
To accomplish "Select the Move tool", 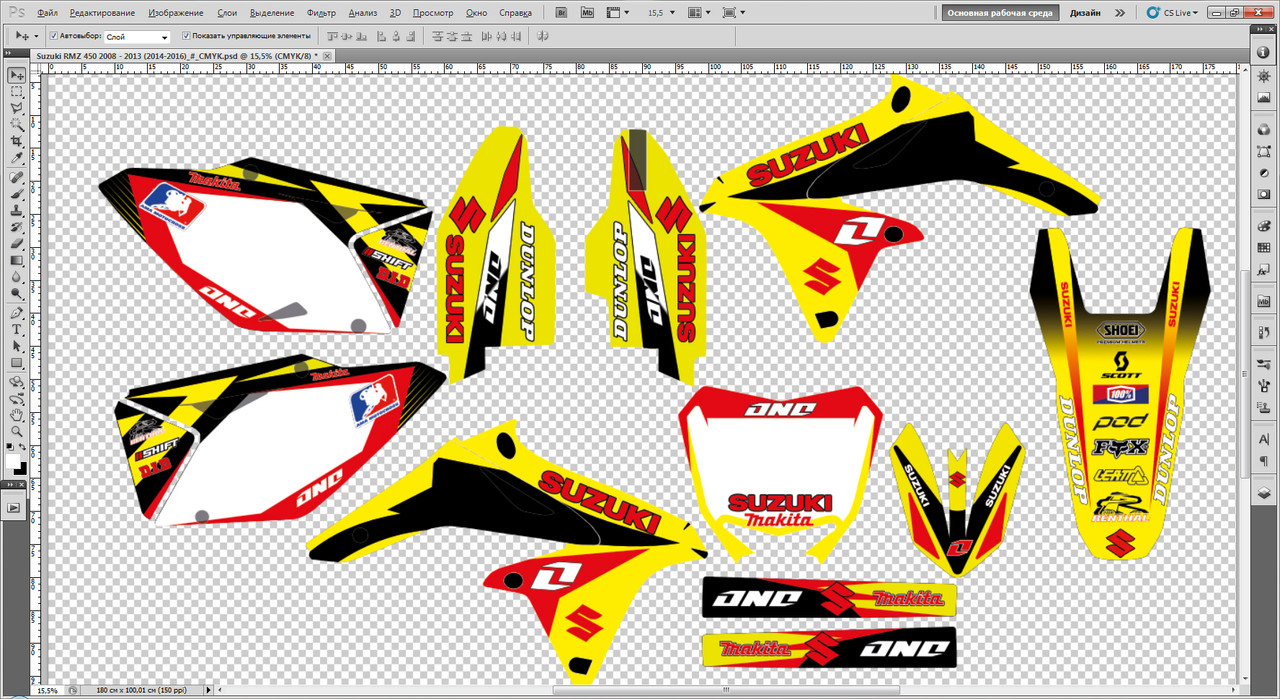I will [17, 76].
